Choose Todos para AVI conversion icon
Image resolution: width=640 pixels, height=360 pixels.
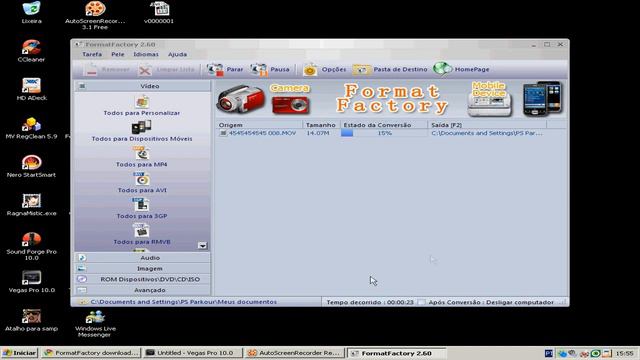(142, 179)
